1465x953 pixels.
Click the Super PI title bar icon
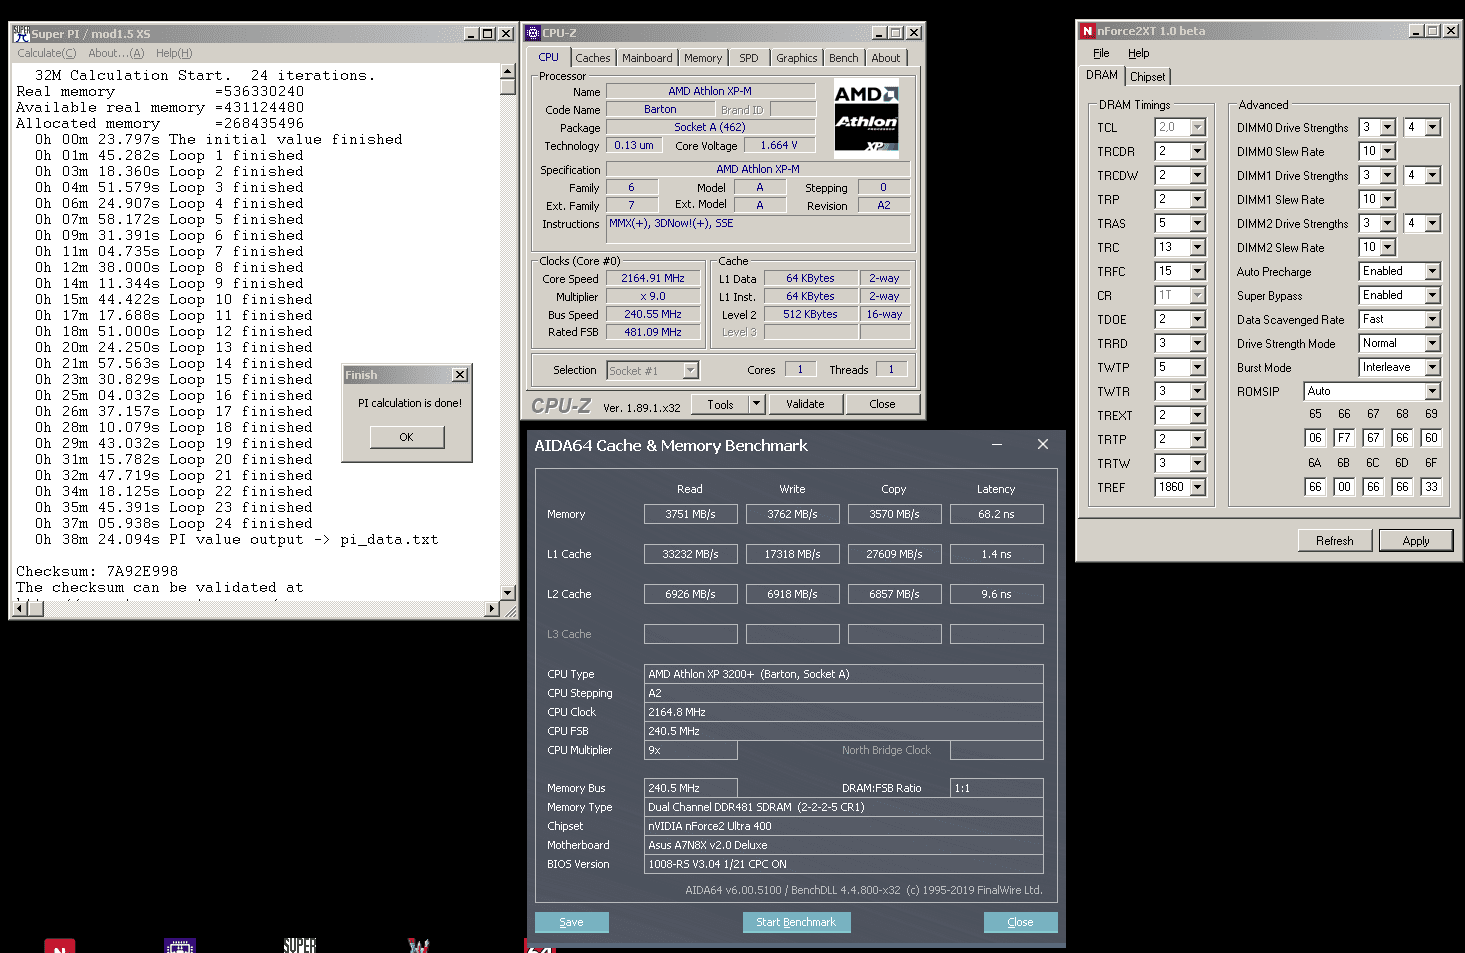coord(20,34)
